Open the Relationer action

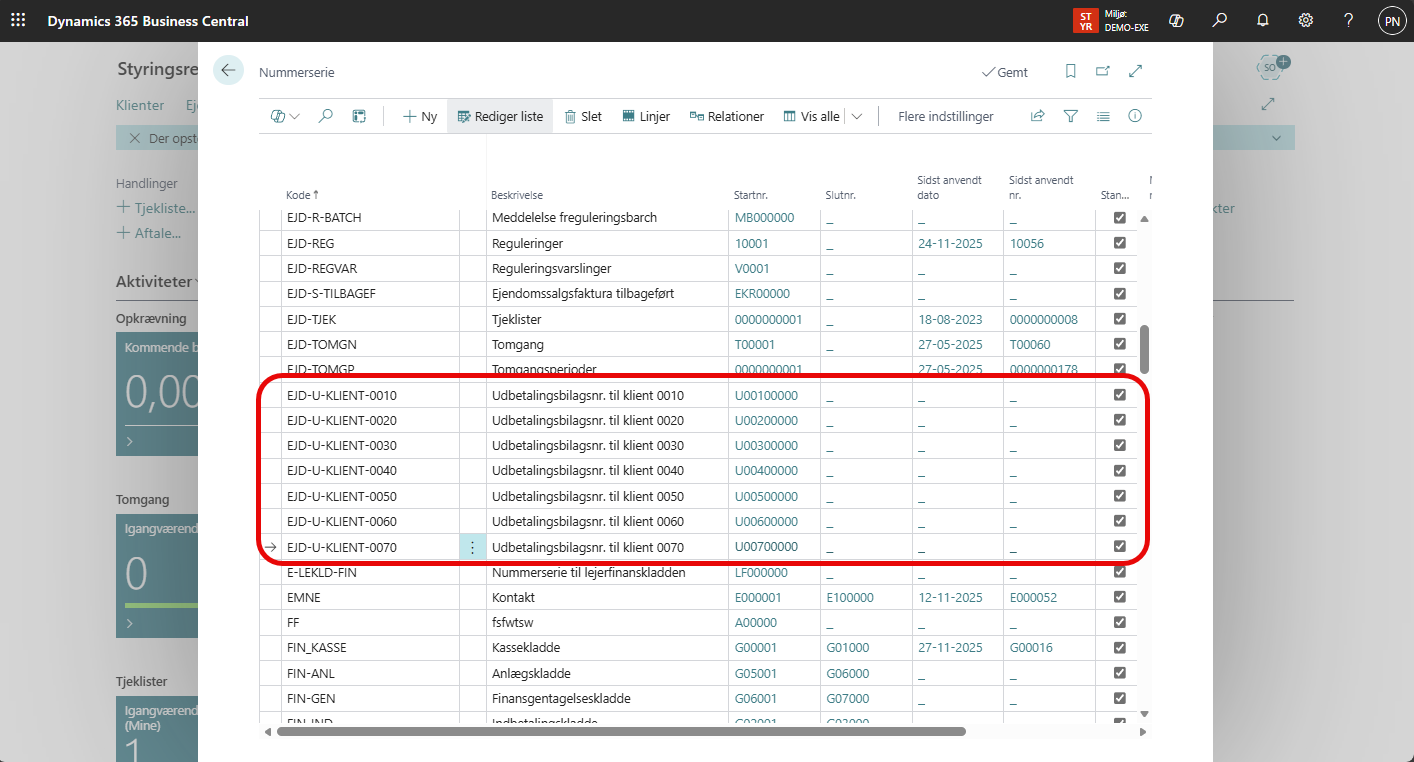tap(726, 116)
